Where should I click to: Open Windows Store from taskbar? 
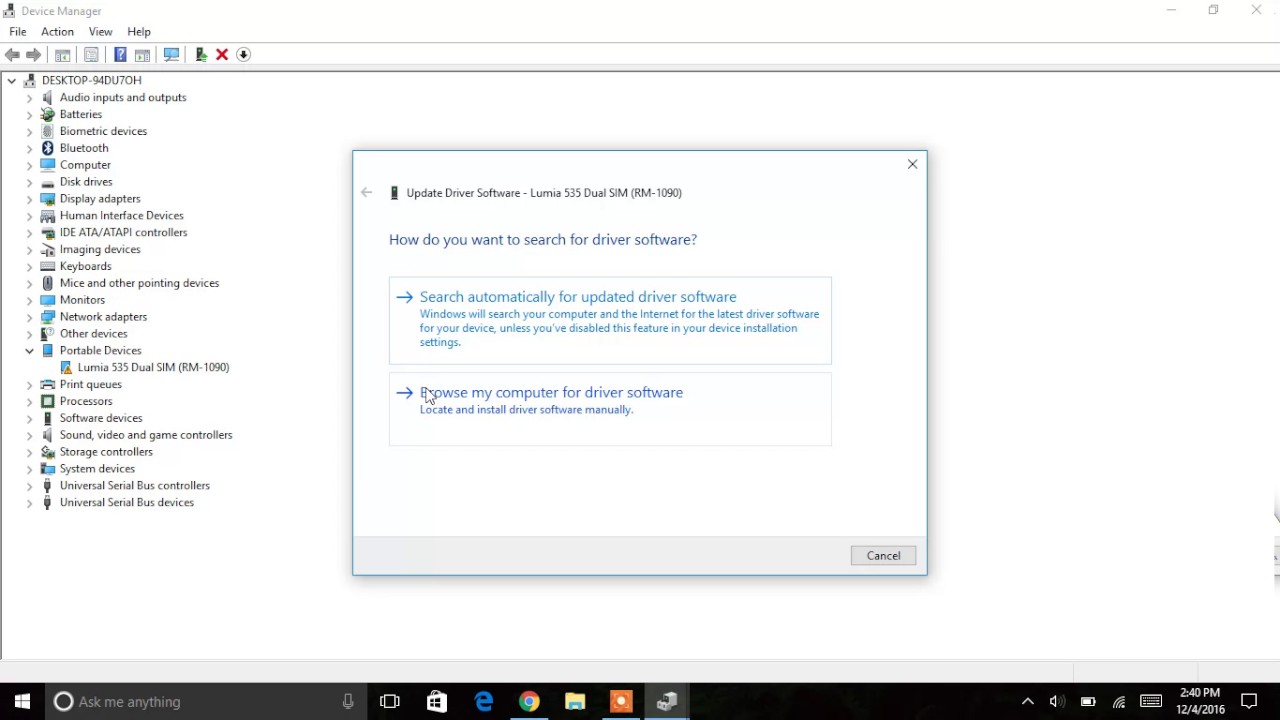click(x=436, y=702)
